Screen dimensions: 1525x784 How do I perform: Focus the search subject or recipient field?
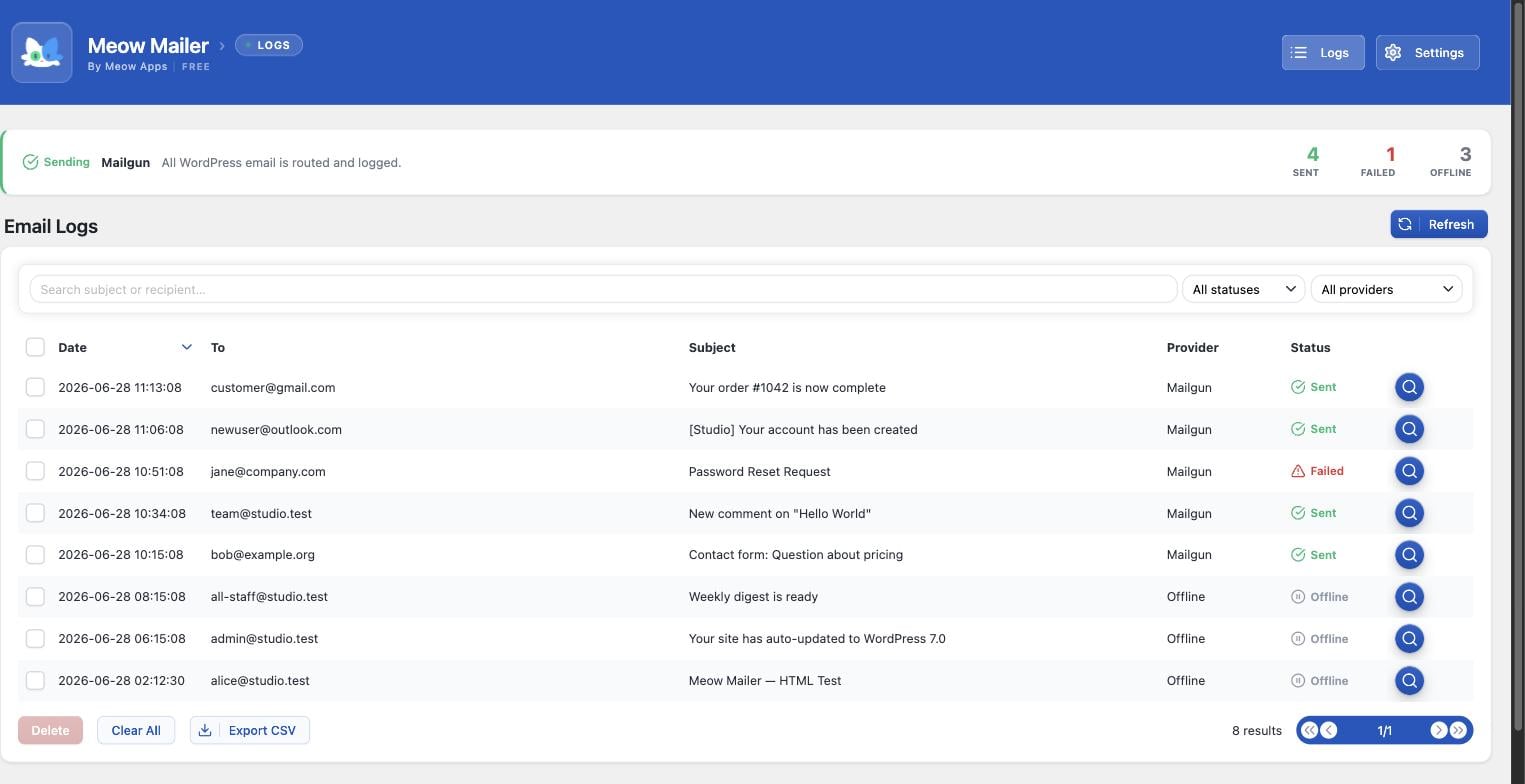click(603, 289)
